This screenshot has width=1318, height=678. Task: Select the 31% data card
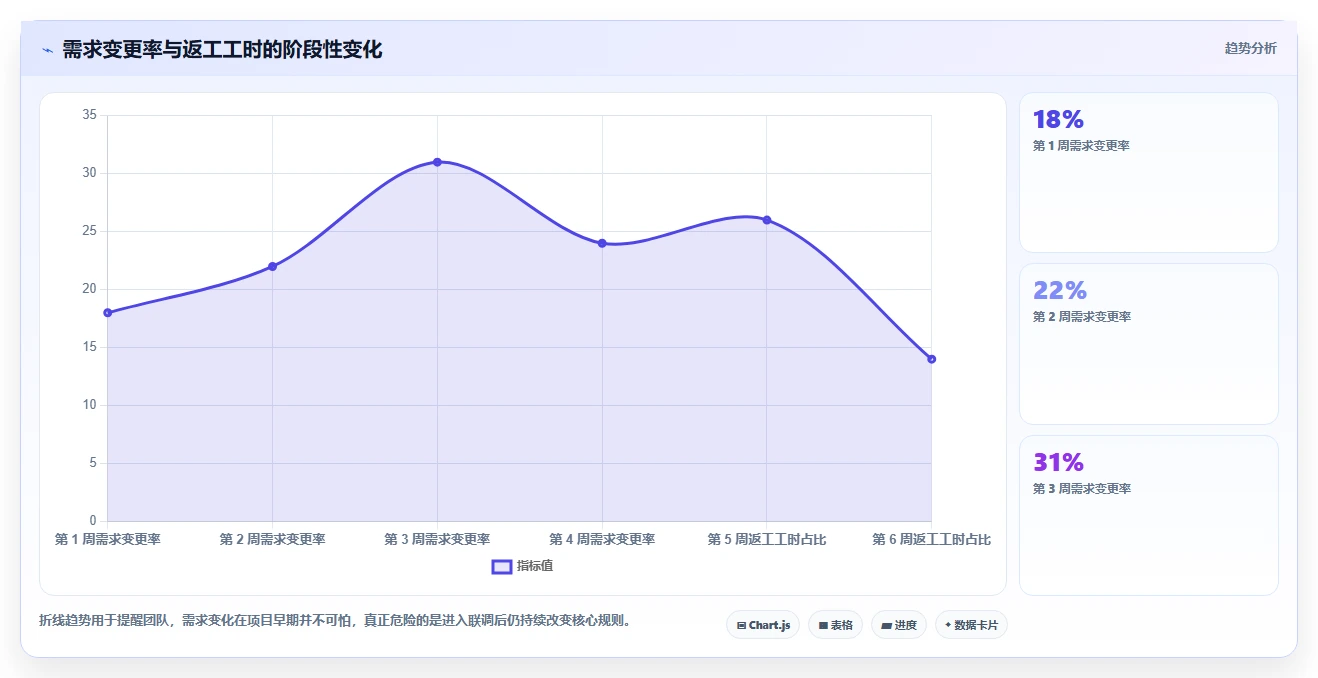click(x=1148, y=515)
